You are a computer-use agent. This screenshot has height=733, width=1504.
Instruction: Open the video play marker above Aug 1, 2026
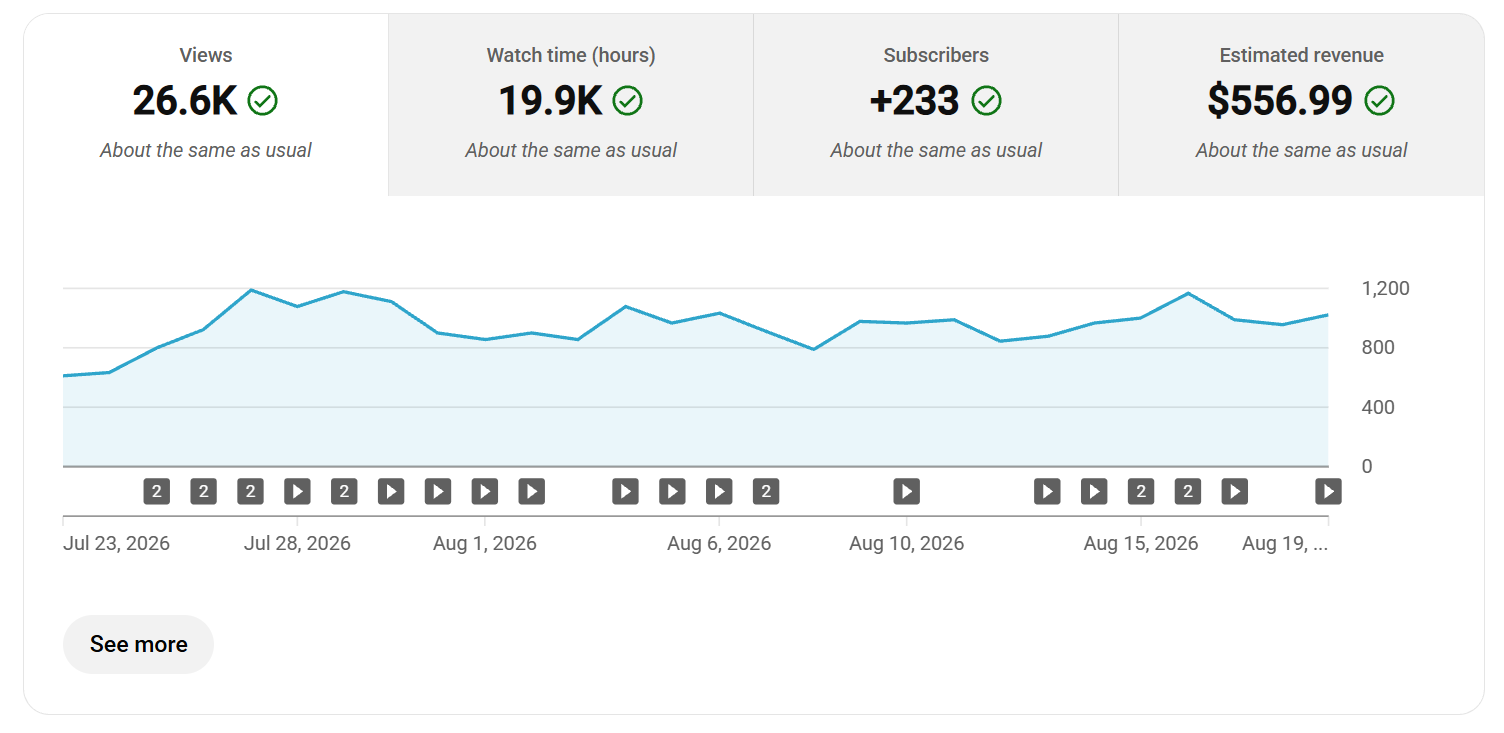(x=485, y=491)
